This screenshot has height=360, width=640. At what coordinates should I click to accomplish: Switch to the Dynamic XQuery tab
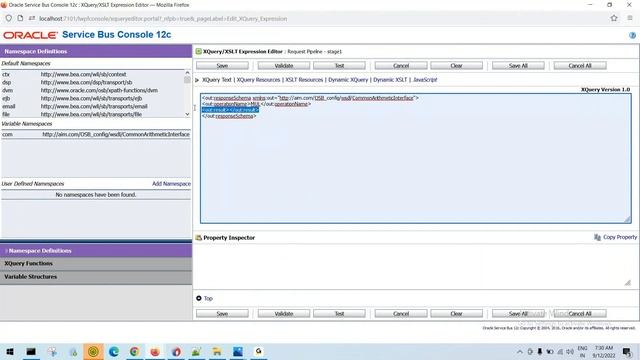[x=348, y=80]
